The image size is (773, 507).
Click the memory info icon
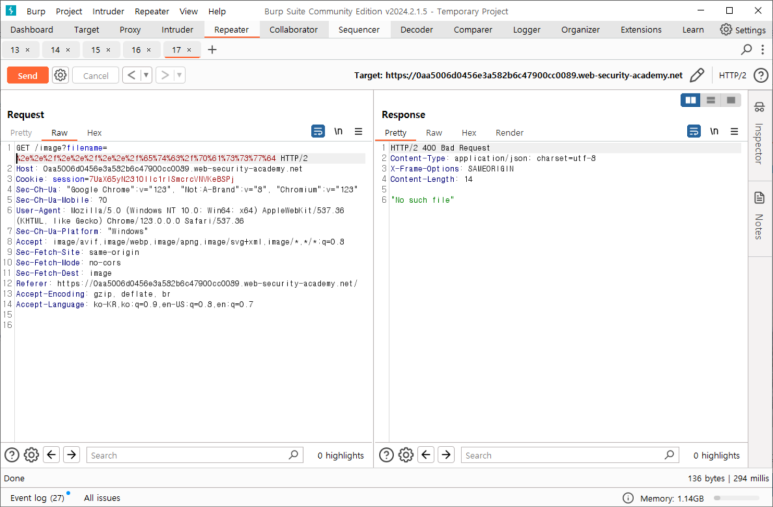pos(628,498)
